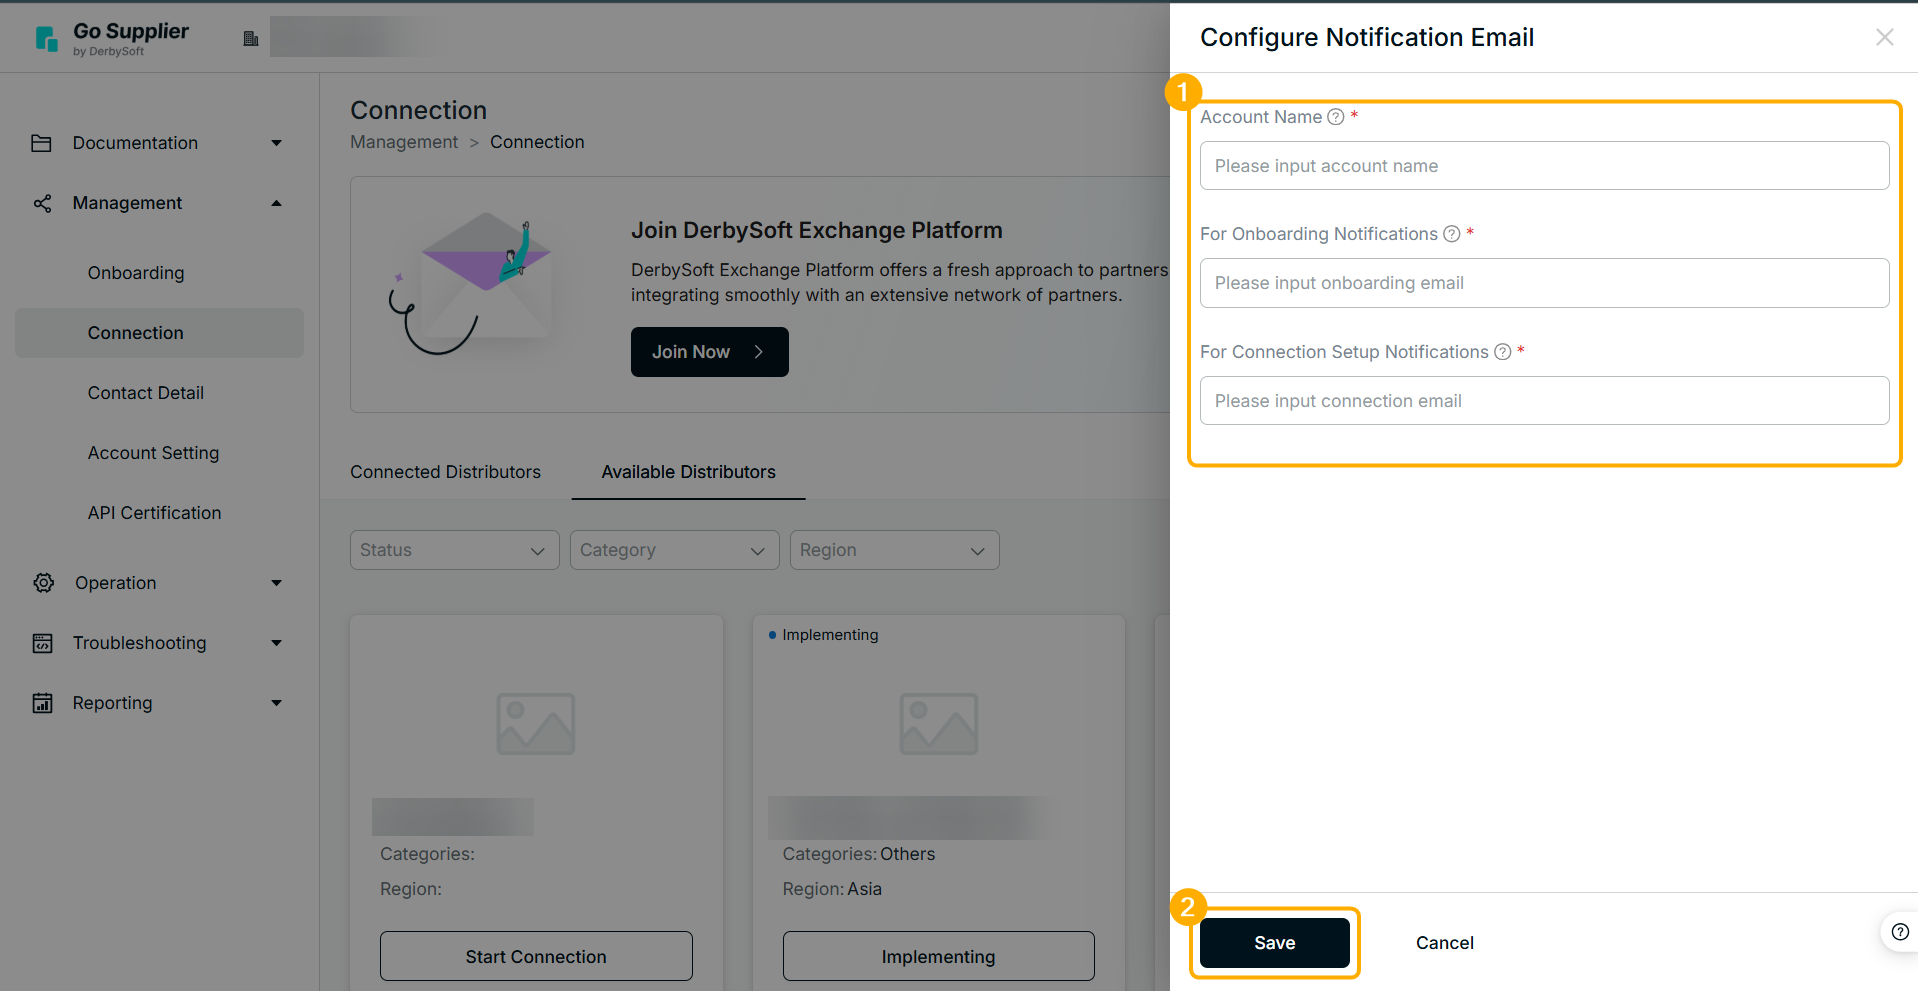1918x991 pixels.
Task: Open the Region filter dropdown
Action: 894,550
